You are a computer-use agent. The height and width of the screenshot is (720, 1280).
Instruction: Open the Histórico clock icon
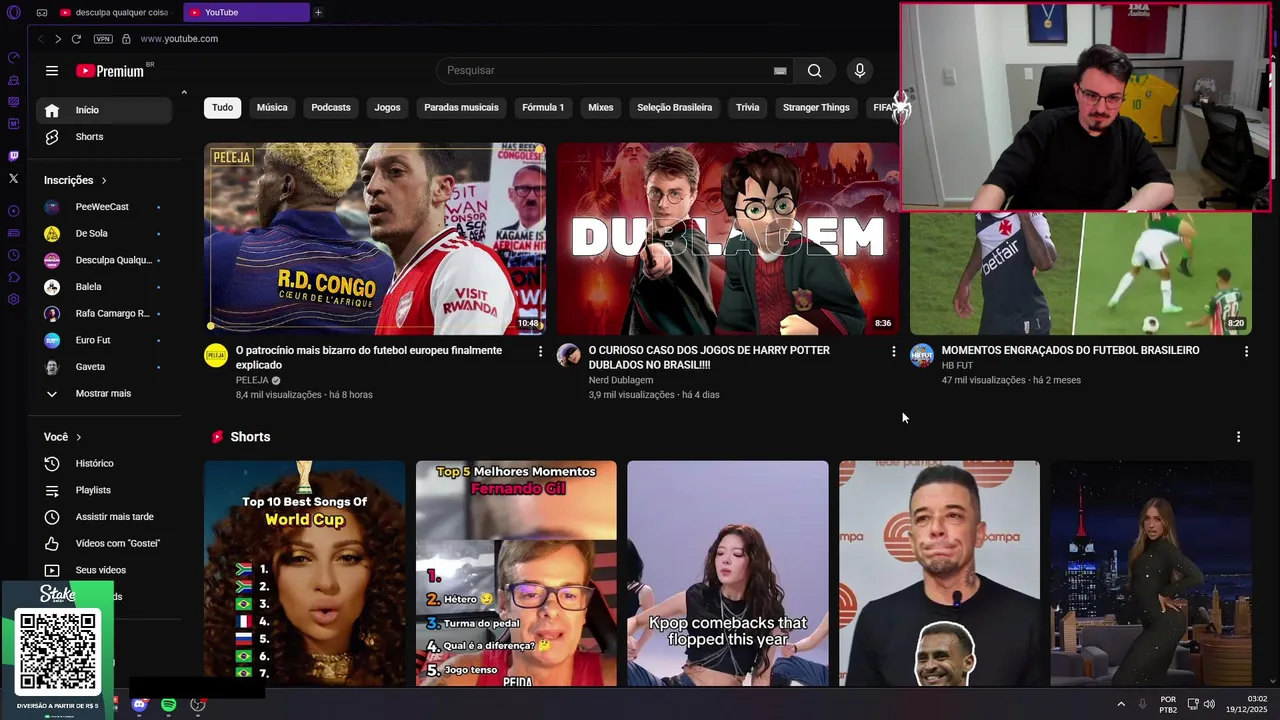(52, 464)
